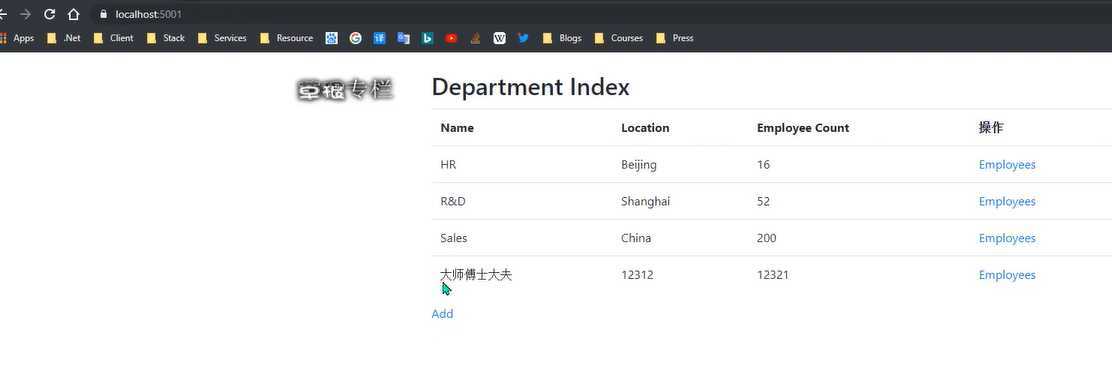The width and height of the screenshot is (1112, 375).
Task: Open the blue translate bookmark icon
Action: [x=379, y=38]
